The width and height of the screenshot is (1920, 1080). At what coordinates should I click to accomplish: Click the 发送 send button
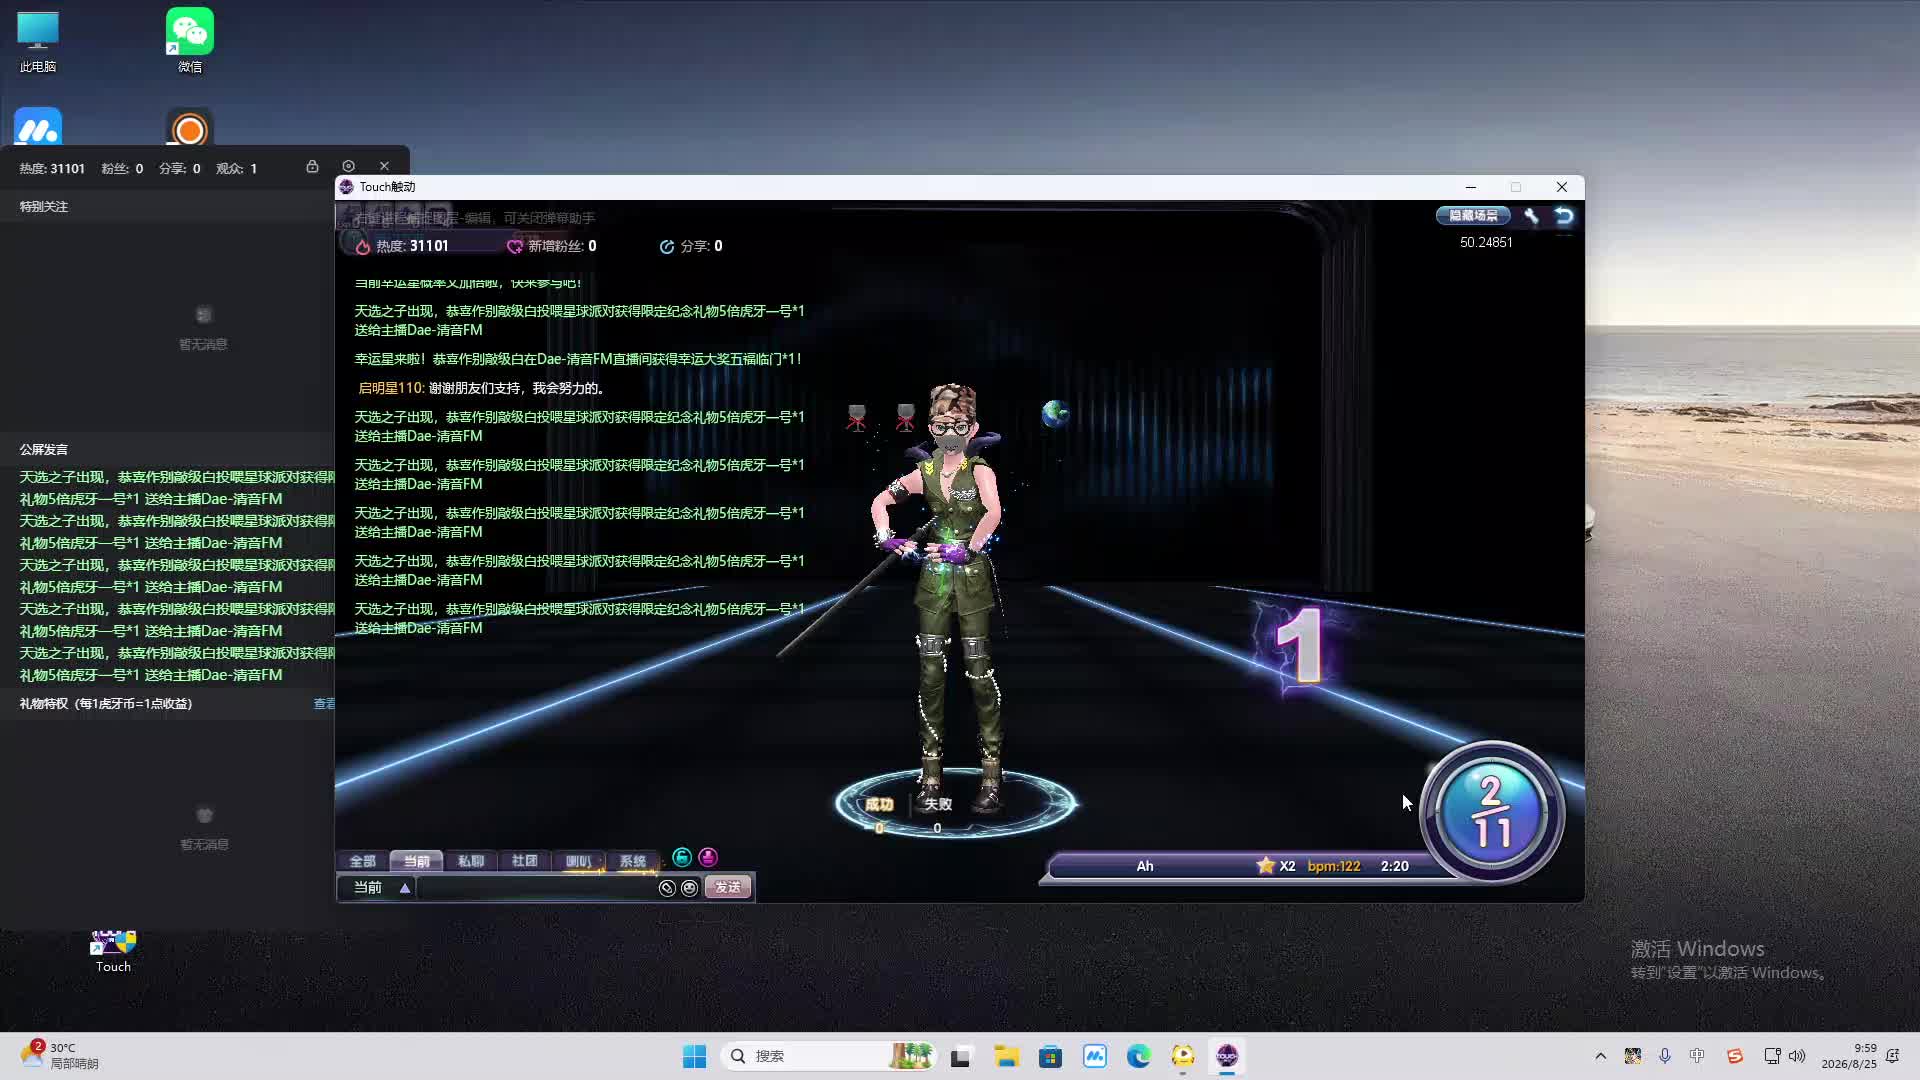click(728, 888)
